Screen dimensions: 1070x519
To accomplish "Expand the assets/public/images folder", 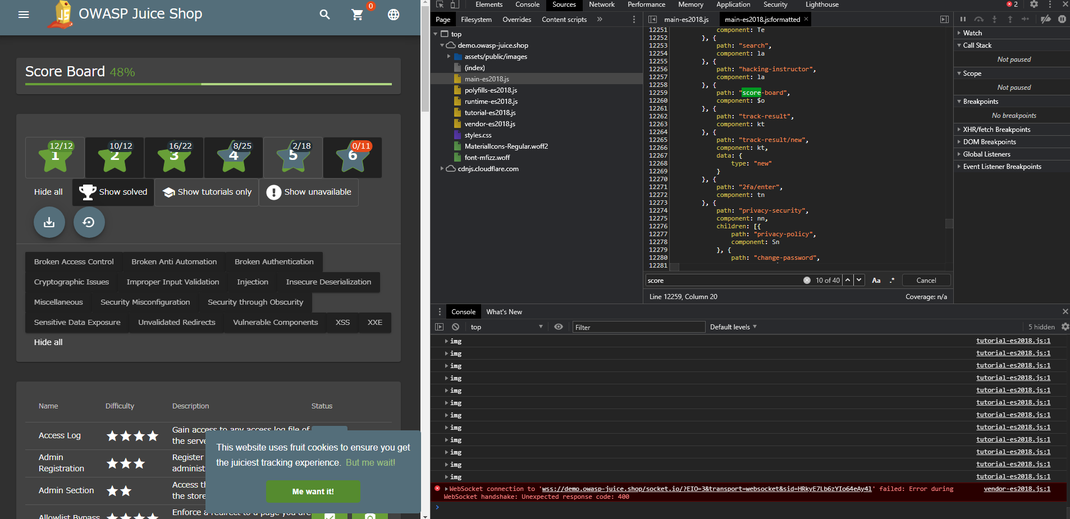I will point(449,57).
